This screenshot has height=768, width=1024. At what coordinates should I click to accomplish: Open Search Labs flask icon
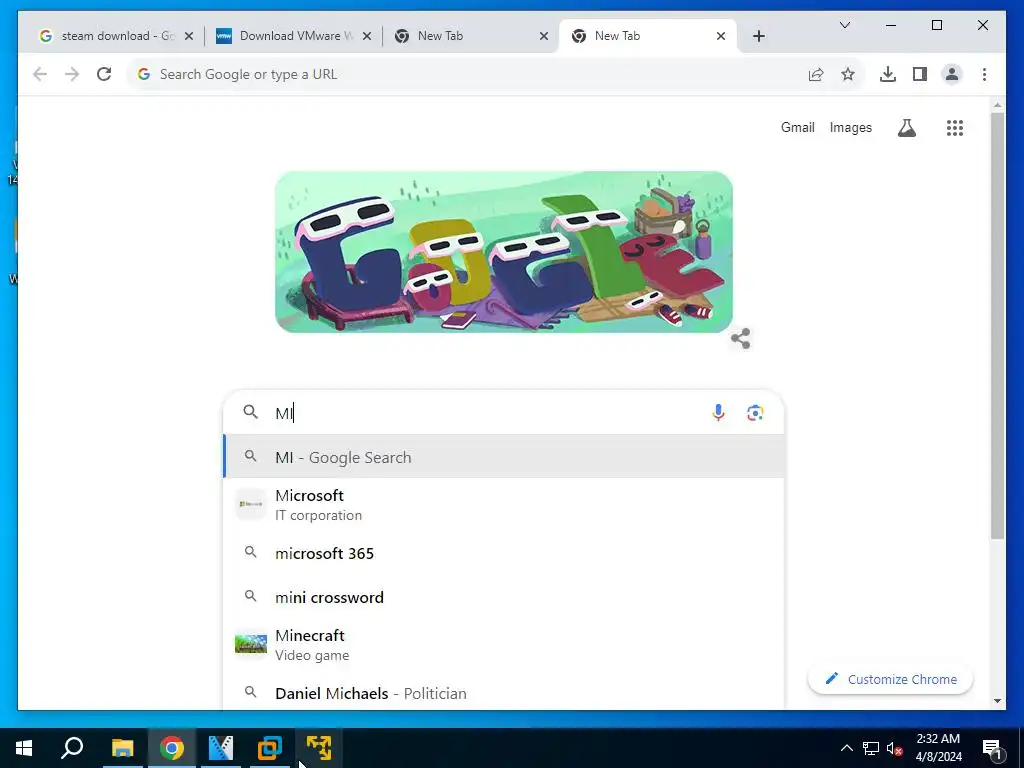[x=906, y=128]
